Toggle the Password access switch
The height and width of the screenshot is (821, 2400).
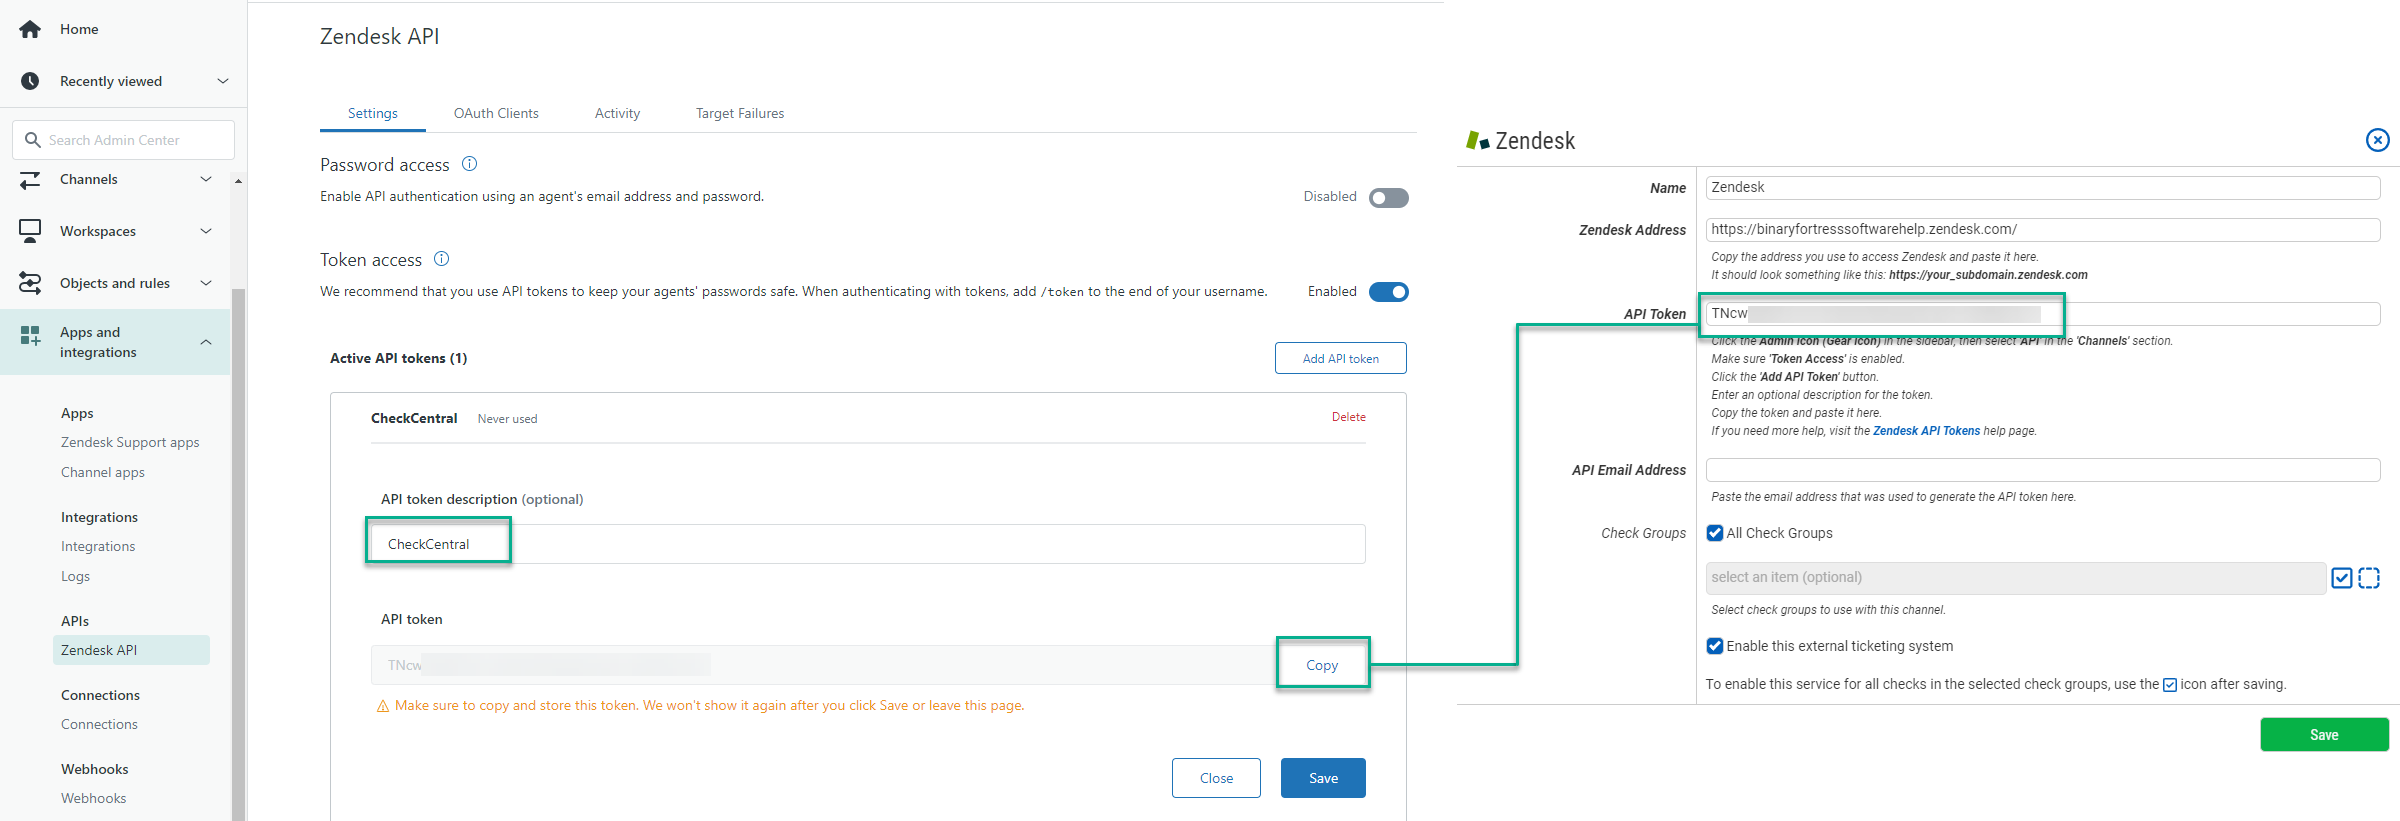pos(1389,198)
